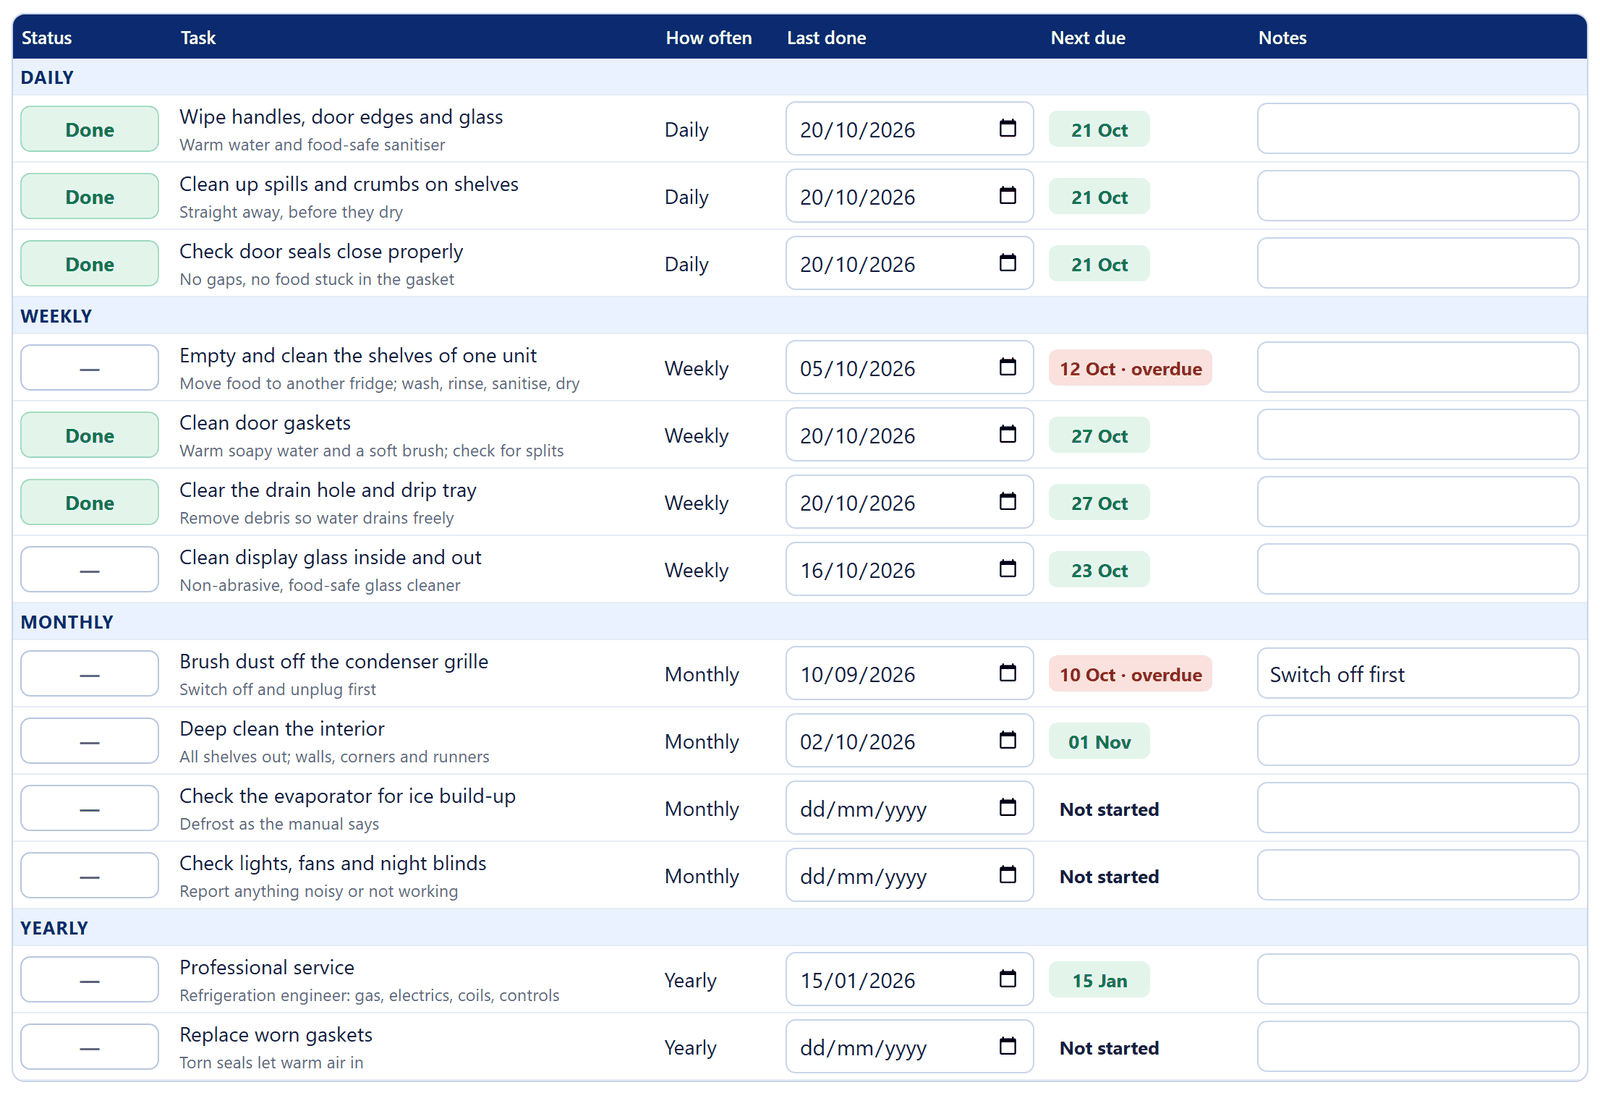The height and width of the screenshot is (1098, 1600).
Task: Click the 01 Nov next due badge
Action: point(1099,741)
